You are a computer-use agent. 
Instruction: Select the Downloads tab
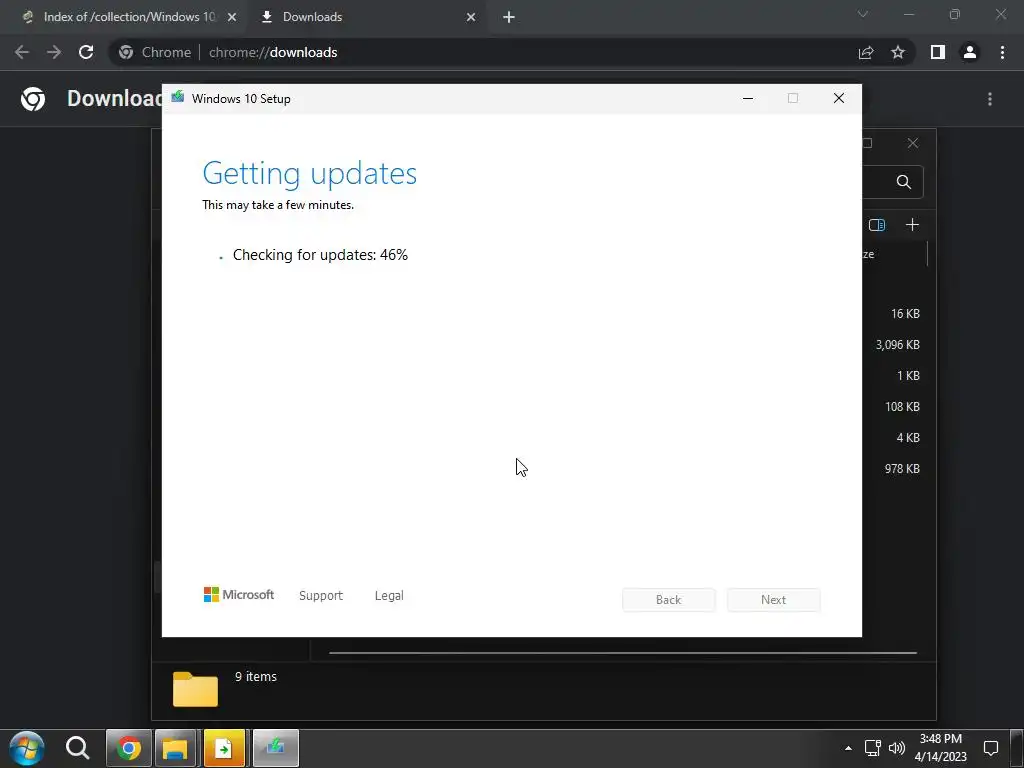click(369, 17)
